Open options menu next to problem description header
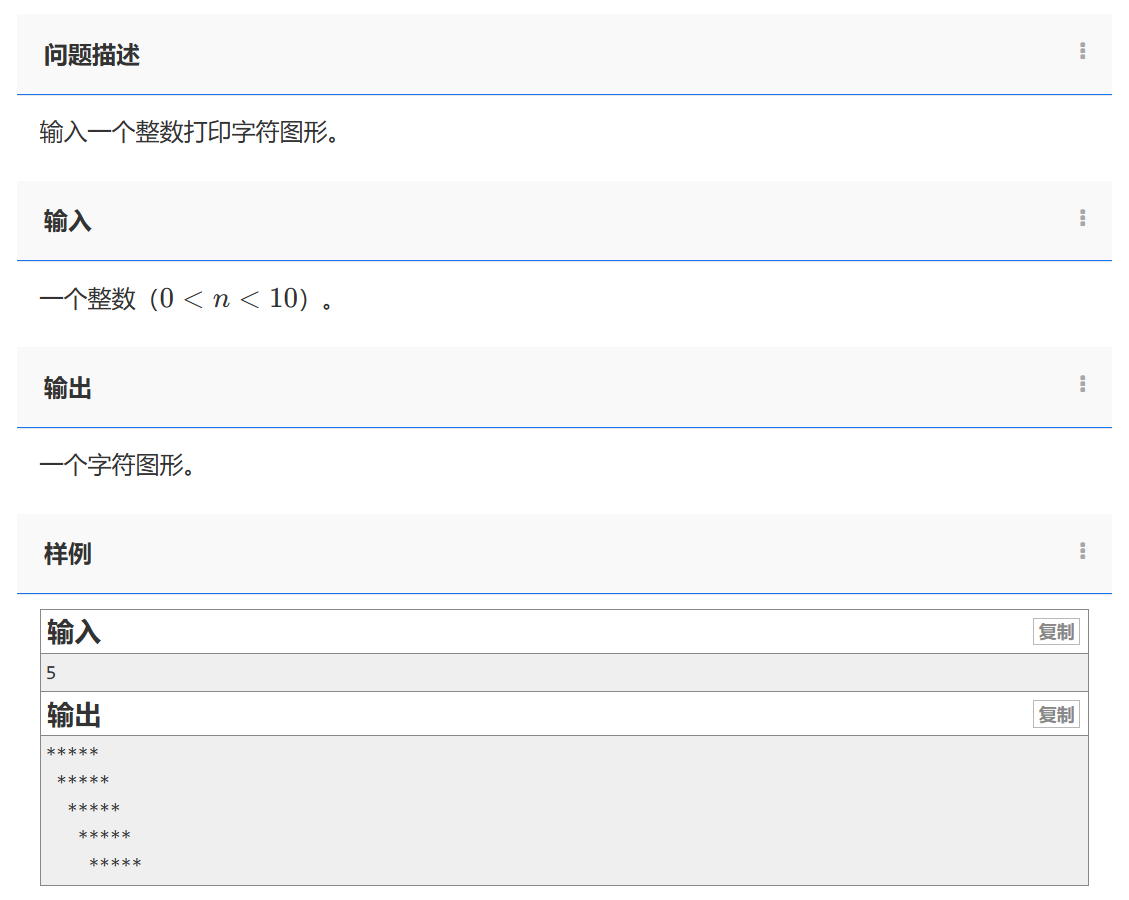Image resolution: width=1129 pixels, height=900 pixels. pyautogui.click(x=1081, y=50)
